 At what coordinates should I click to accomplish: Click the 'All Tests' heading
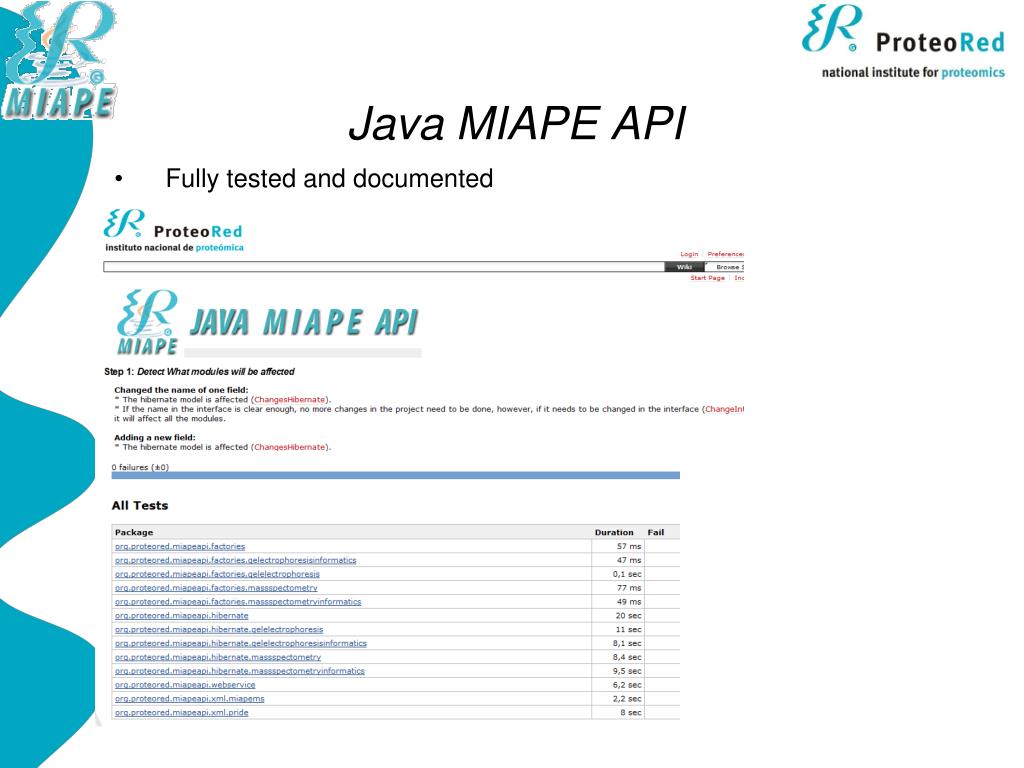pyautogui.click(x=140, y=505)
